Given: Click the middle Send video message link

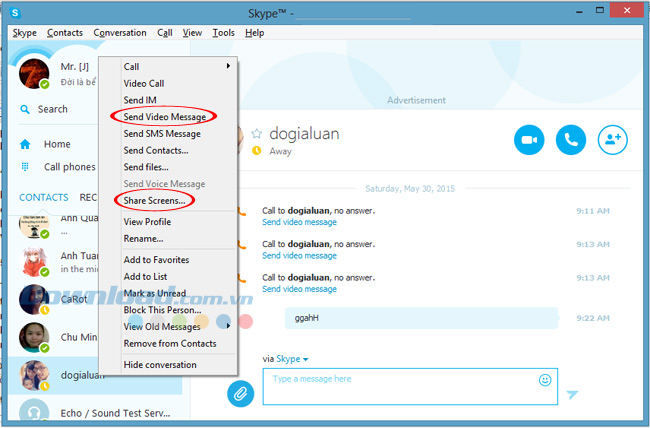Looking at the screenshot, I should tap(299, 255).
